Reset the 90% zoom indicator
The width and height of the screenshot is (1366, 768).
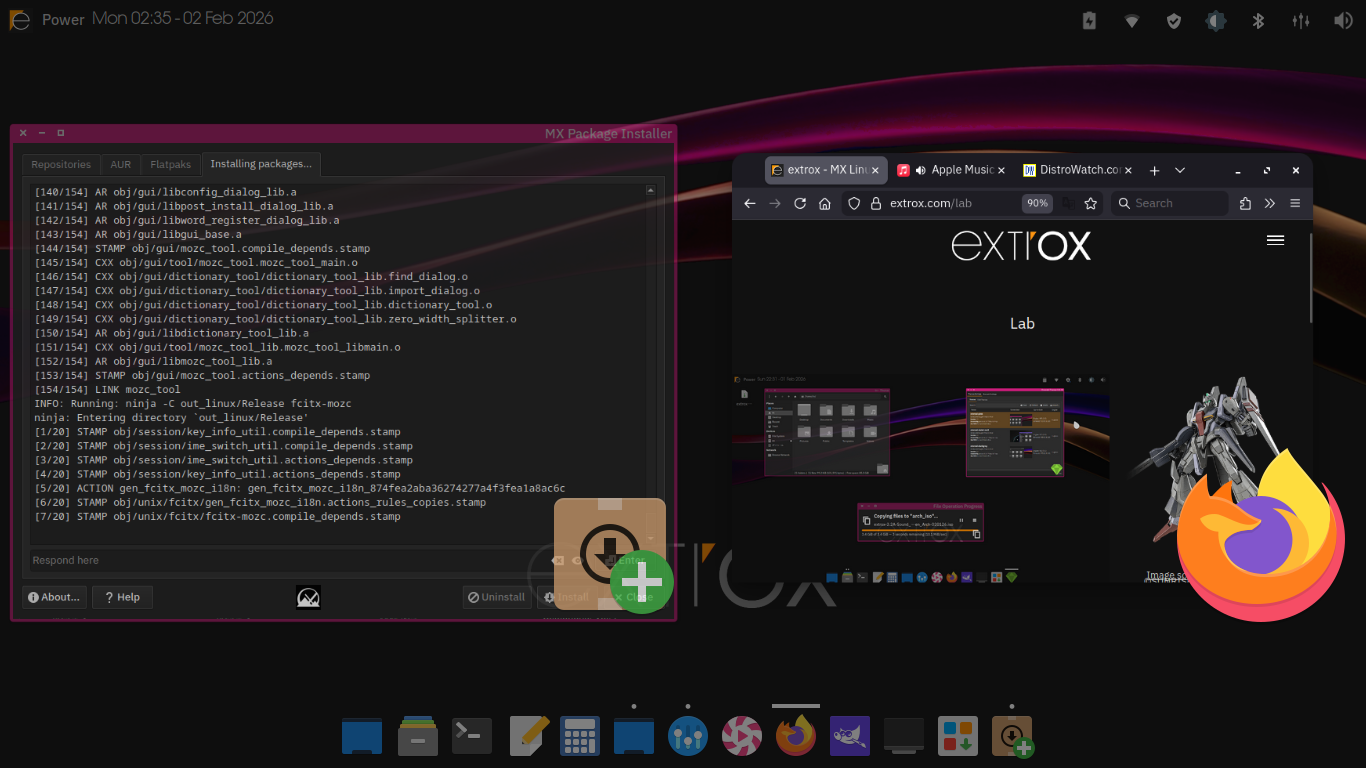pos(1038,203)
